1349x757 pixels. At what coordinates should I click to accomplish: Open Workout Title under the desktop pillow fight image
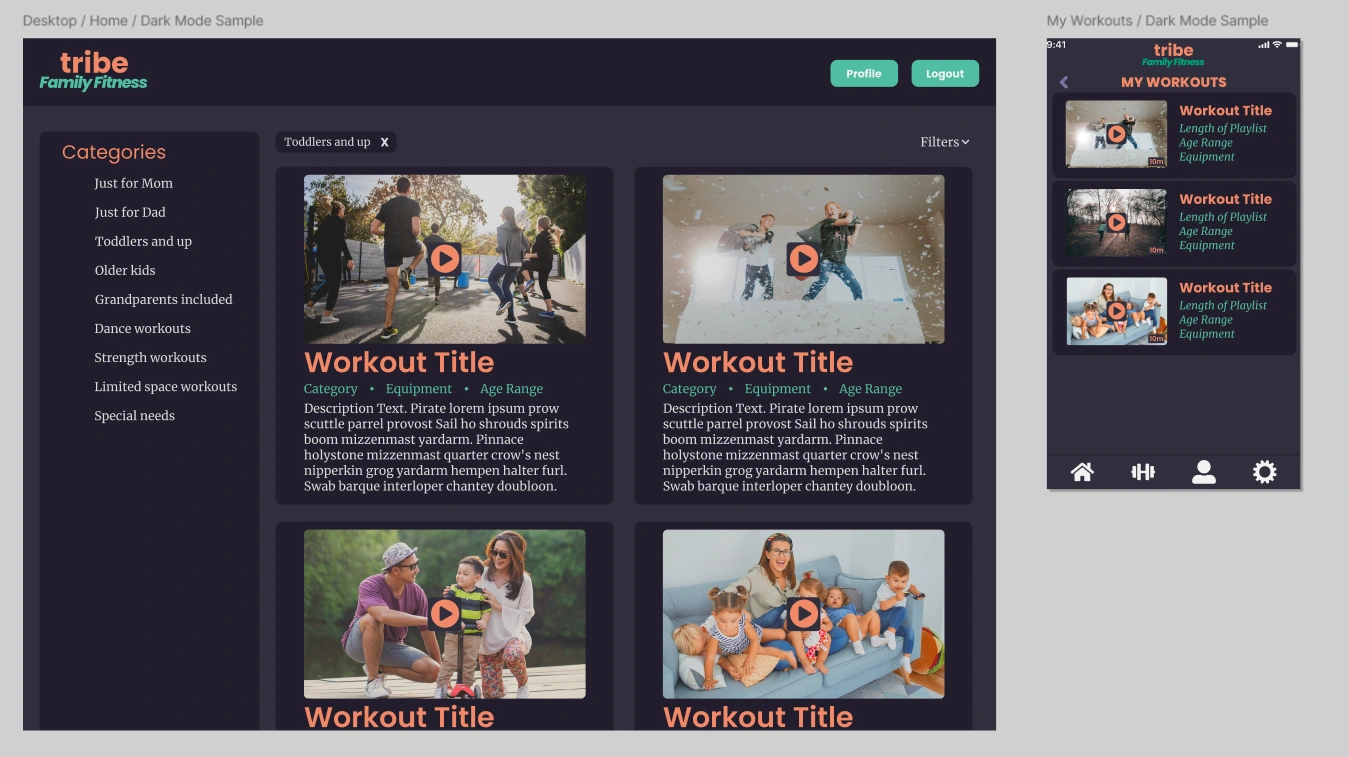758,362
